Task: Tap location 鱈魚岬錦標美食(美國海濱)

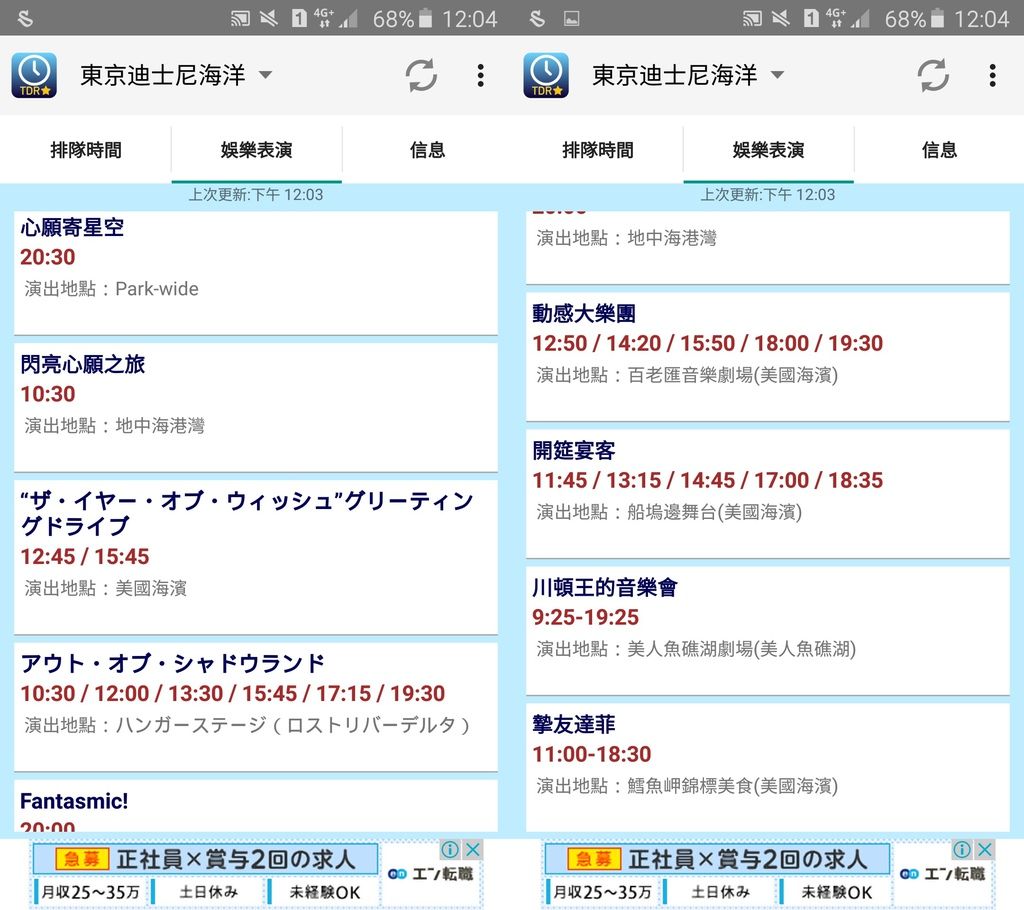Action: point(687,786)
